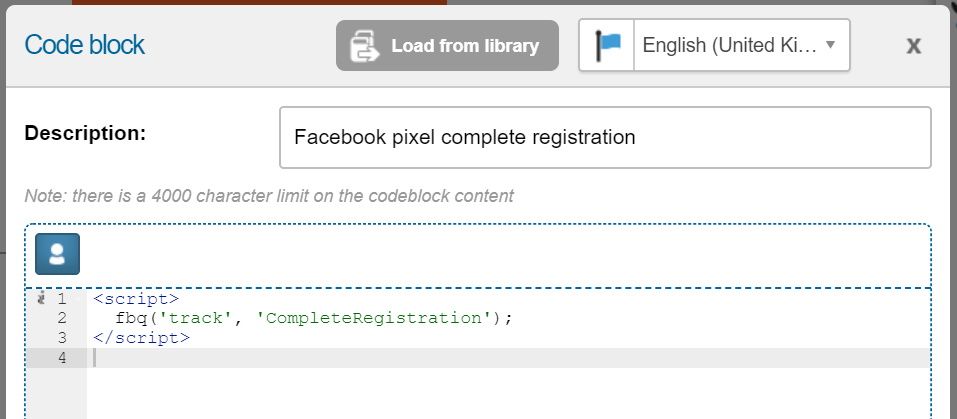Click the blue flag language icon
Image resolution: width=957 pixels, height=419 pixels.
tap(607, 45)
